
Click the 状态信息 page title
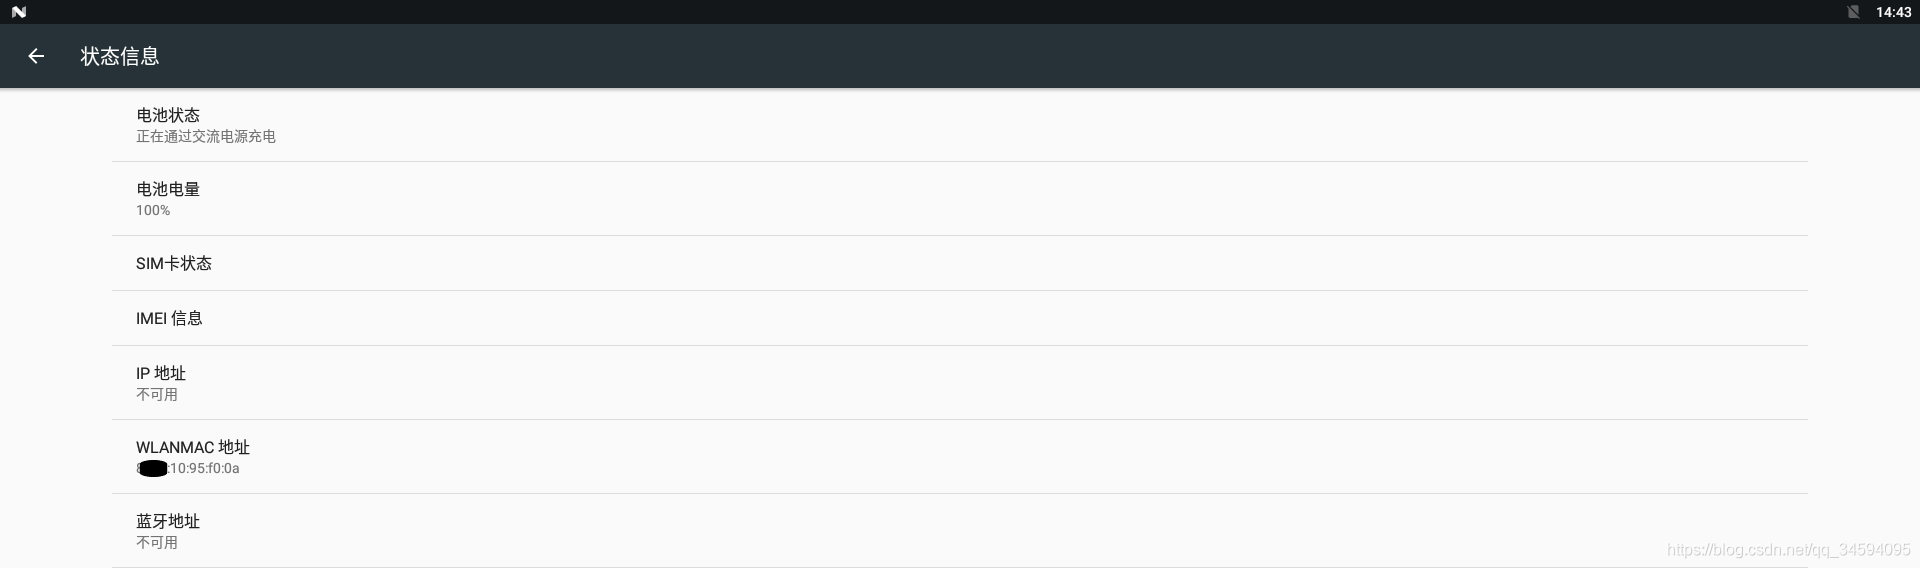click(x=120, y=56)
